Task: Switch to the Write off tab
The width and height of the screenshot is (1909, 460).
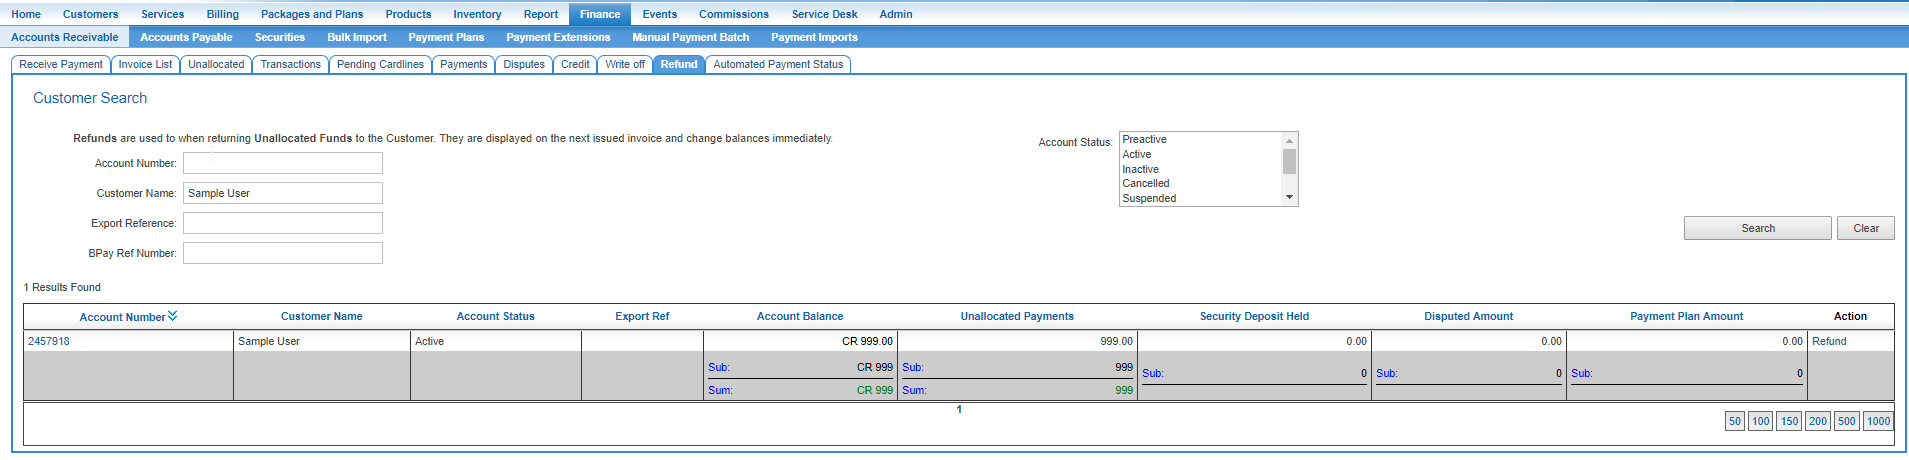Action: pos(625,64)
